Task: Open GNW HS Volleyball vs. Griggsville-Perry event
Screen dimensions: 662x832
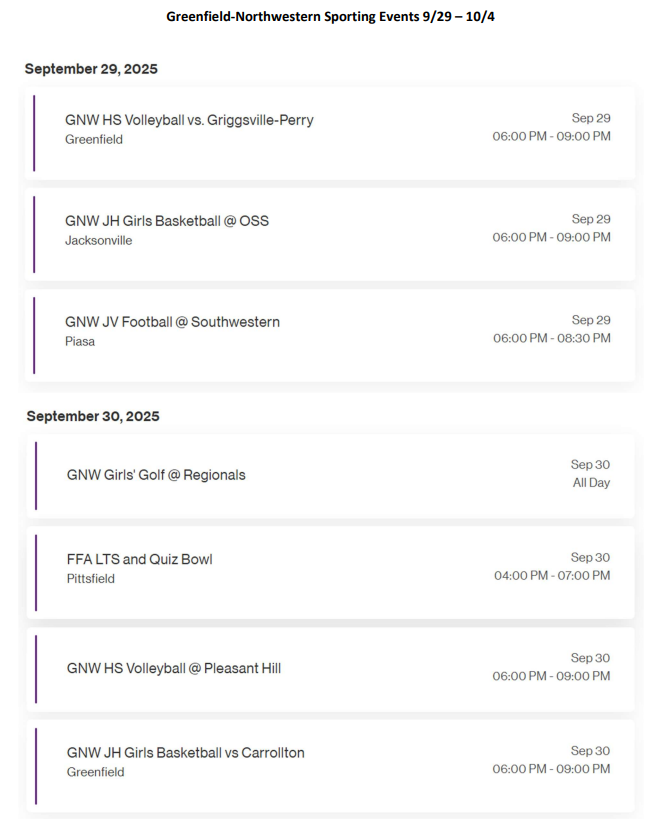Action: [189, 120]
